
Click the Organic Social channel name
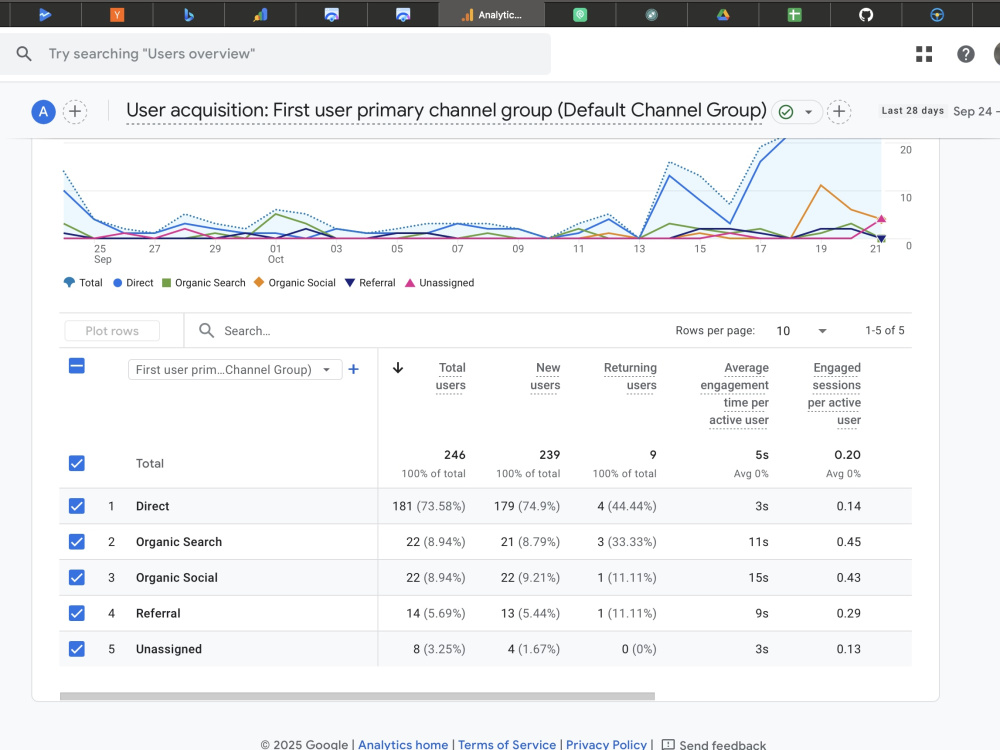[177, 577]
